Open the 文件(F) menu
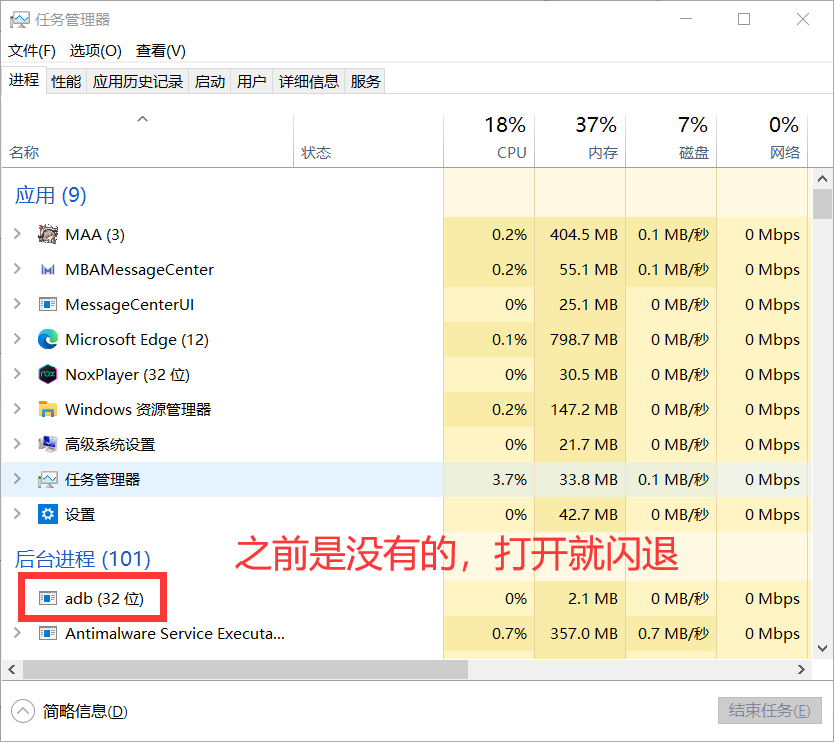This screenshot has width=834, height=742. 32,51
